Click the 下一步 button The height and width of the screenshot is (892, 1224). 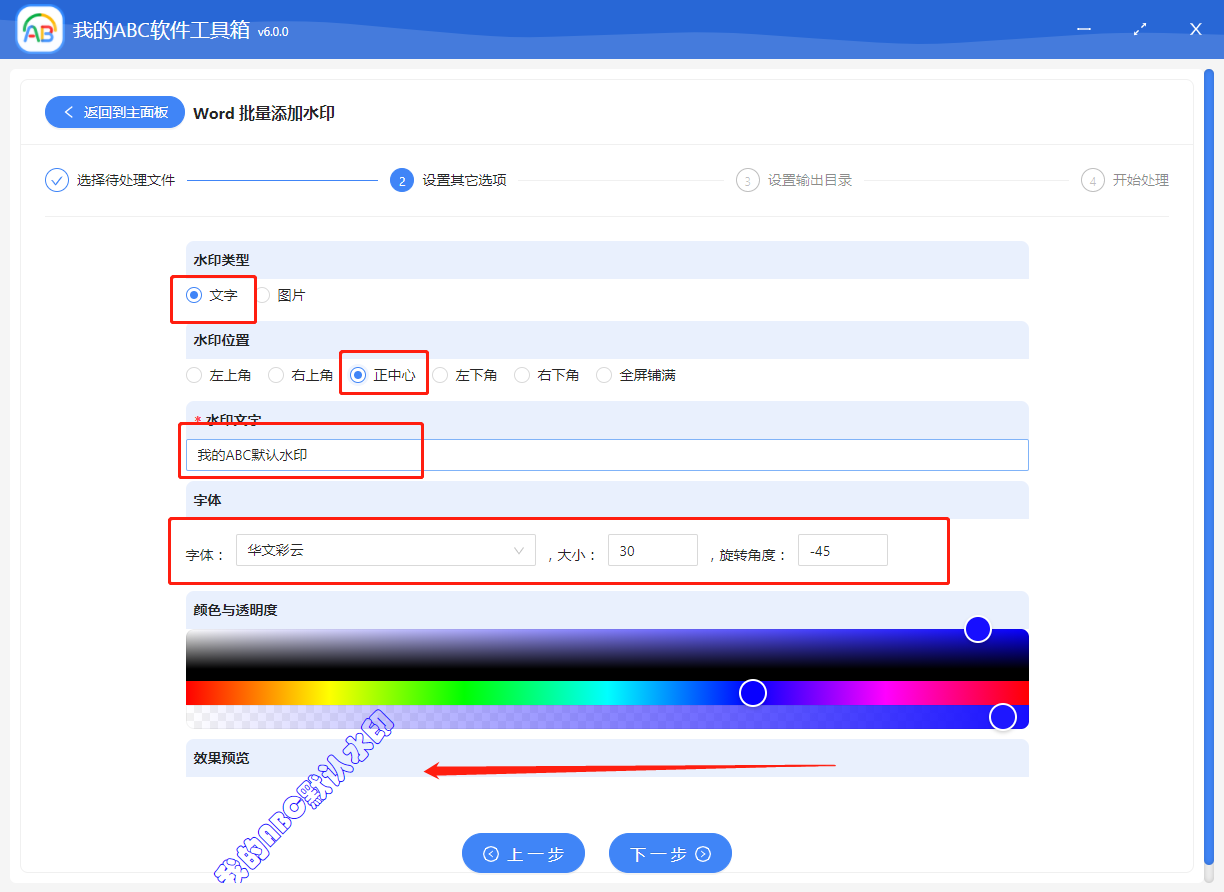[x=670, y=853]
